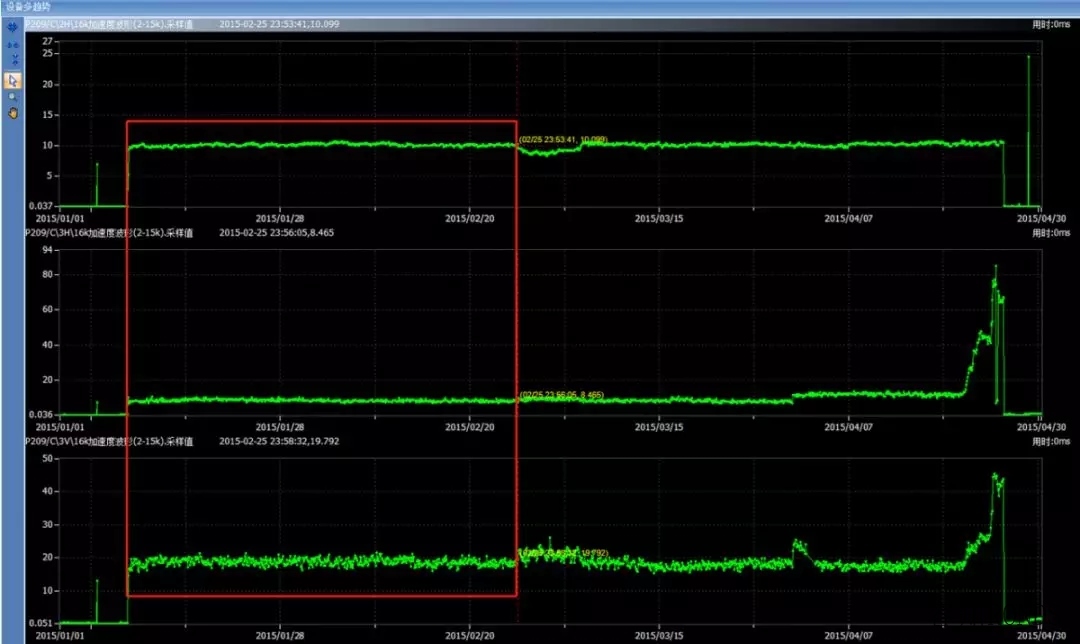
Task: Click the collapse arrows icon in sidebar
Action: (13, 59)
